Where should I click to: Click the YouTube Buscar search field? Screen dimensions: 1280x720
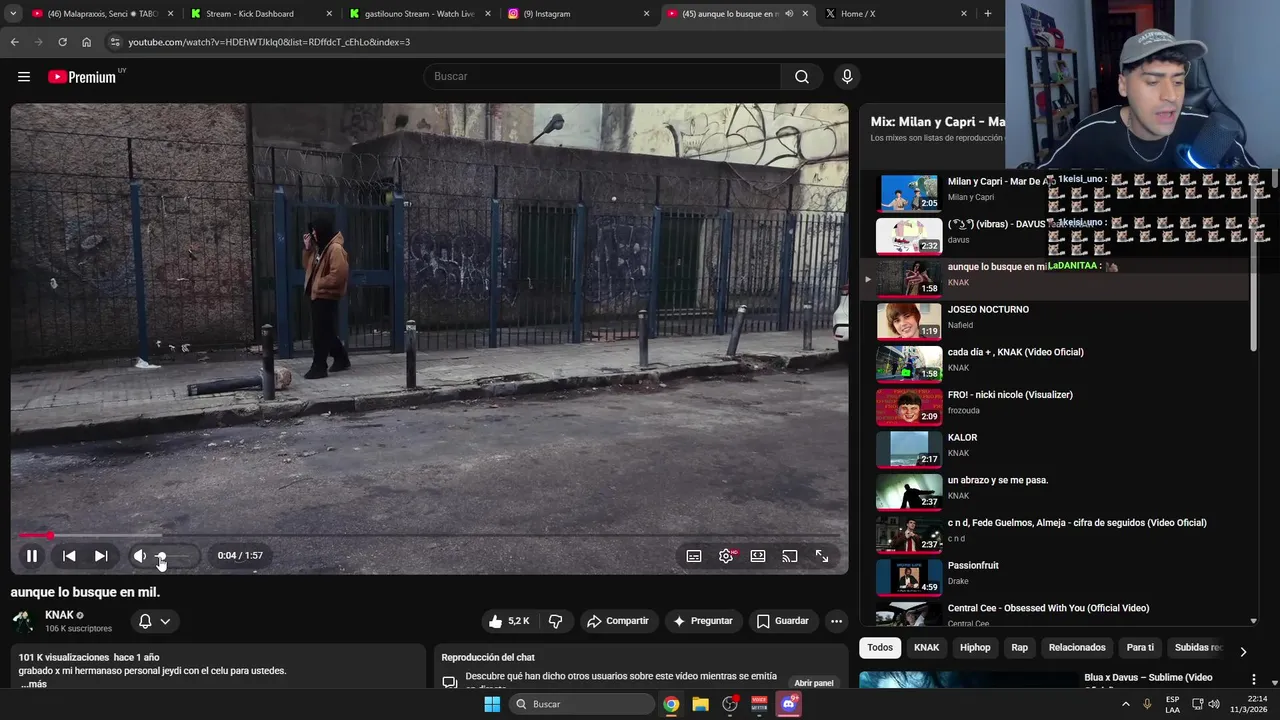click(602, 77)
